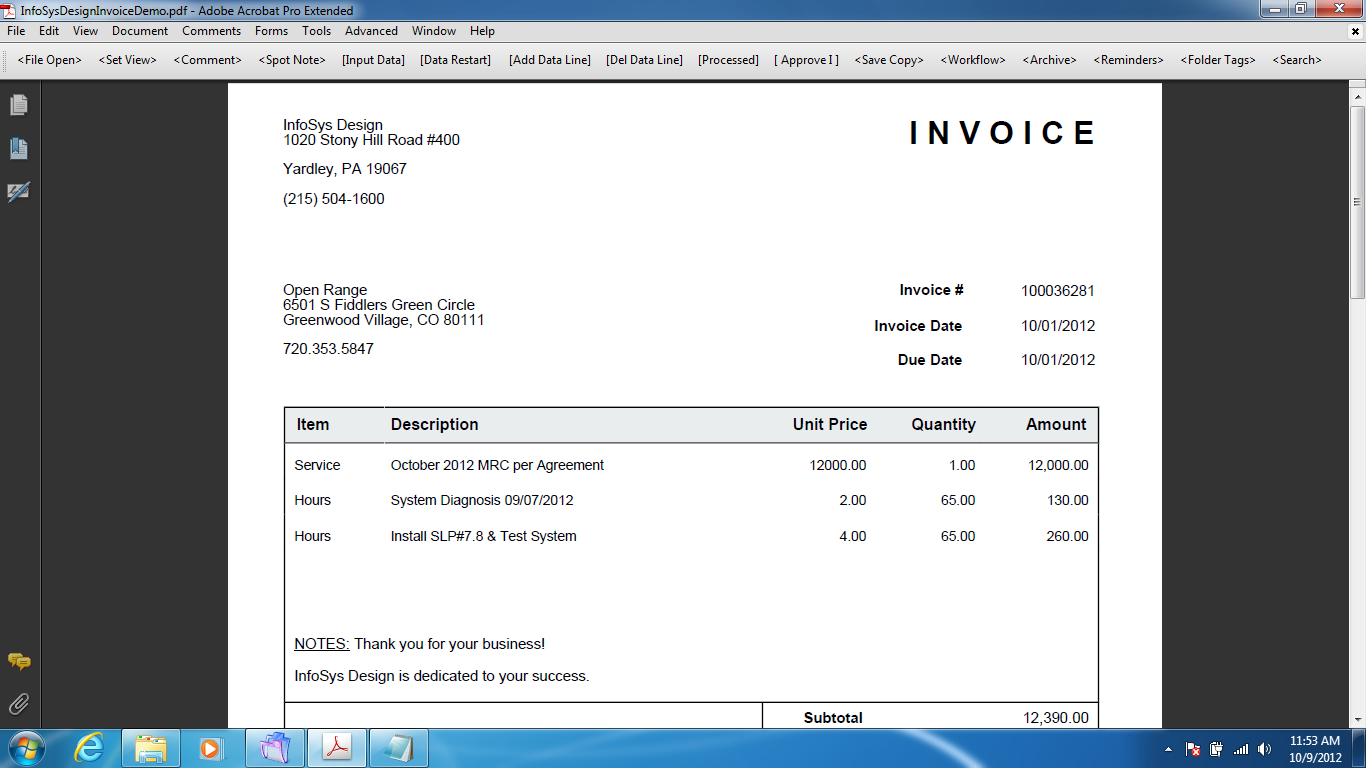The height and width of the screenshot is (768, 1366).
Task: Click the Invoice Date value 10/01/2012
Action: 1058,326
